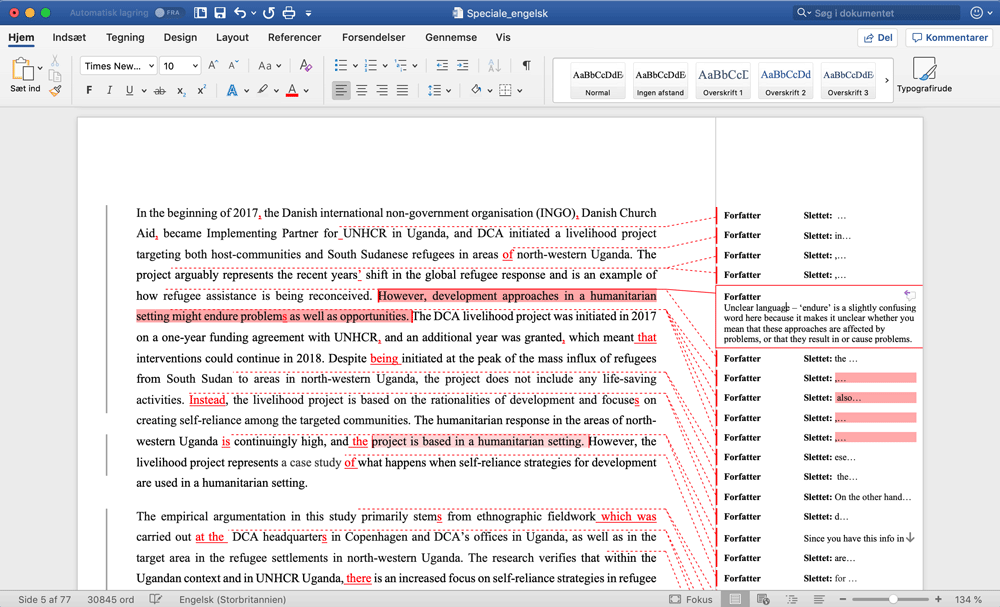
Task: Open the Forsendelser tab
Action: click(x=374, y=37)
